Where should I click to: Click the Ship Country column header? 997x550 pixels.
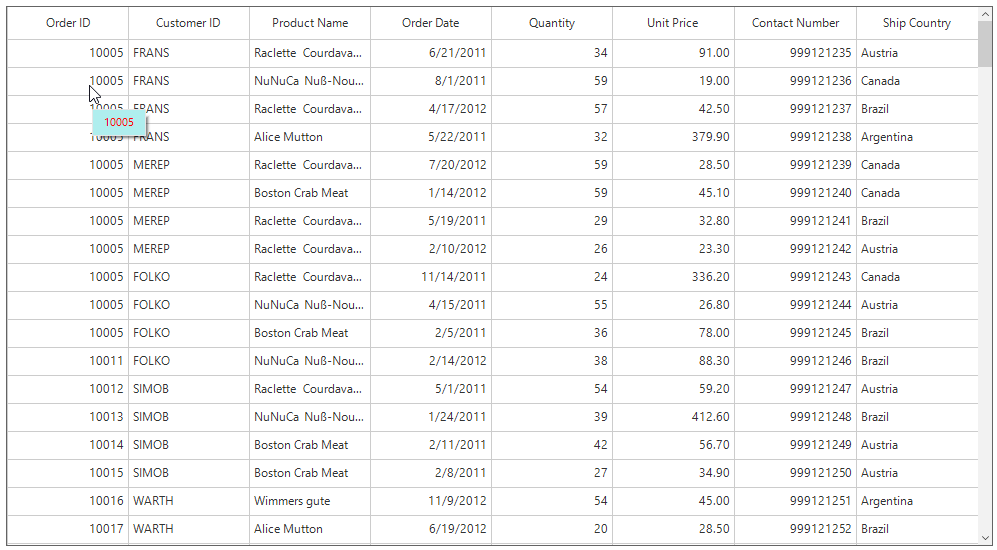[x=916, y=23]
